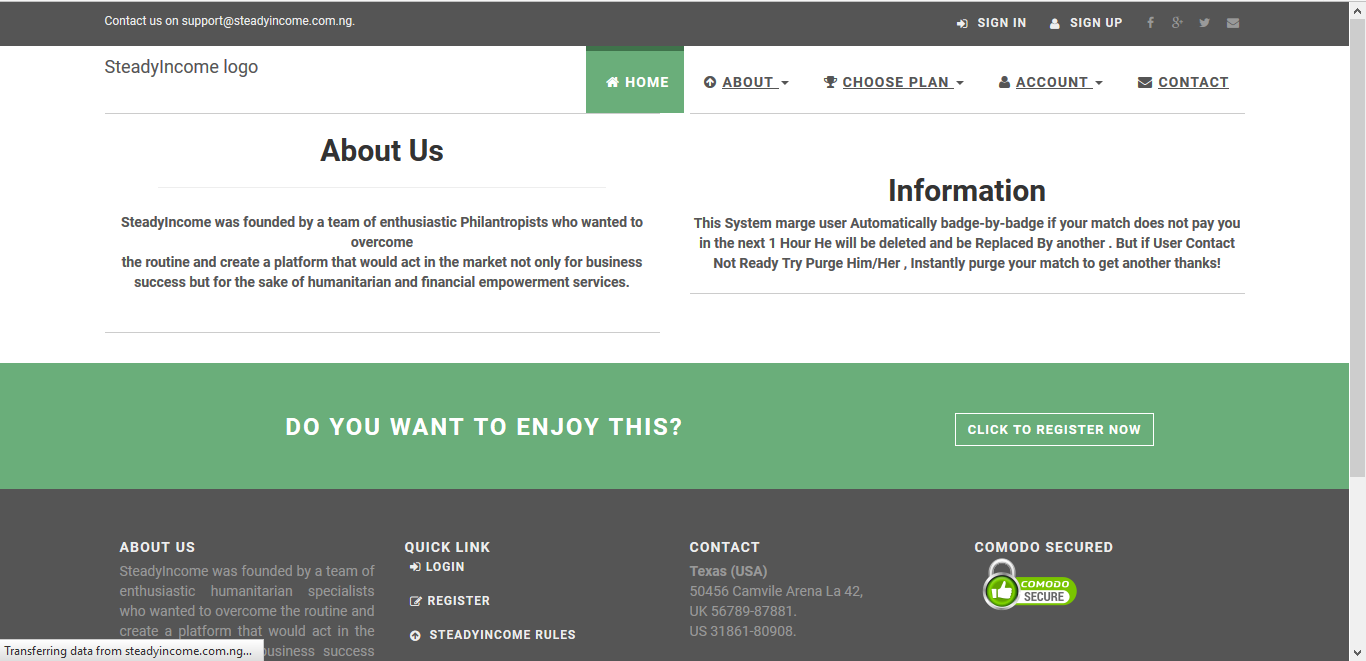The width and height of the screenshot is (1366, 661).
Task: Open the LOGIN quick link in footer
Action: 437,567
